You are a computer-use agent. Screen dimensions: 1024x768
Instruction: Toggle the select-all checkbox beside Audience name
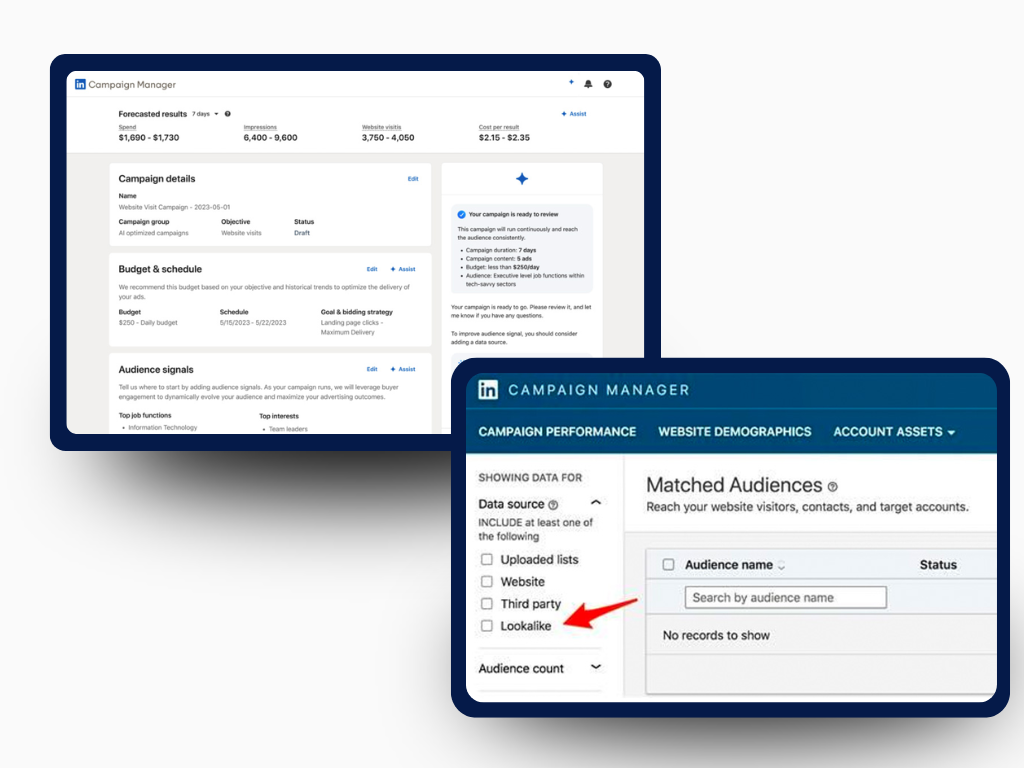click(668, 565)
